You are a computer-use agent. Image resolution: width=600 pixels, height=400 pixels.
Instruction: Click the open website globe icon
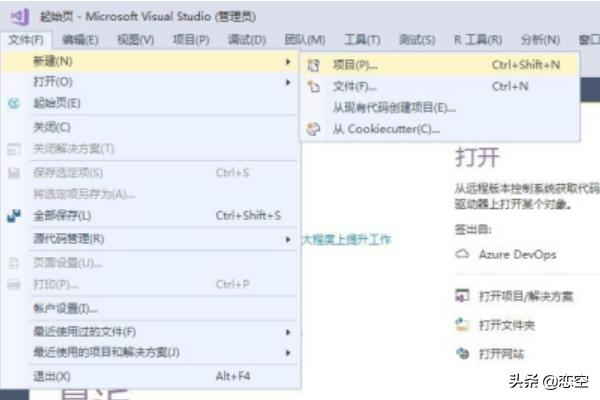point(463,353)
